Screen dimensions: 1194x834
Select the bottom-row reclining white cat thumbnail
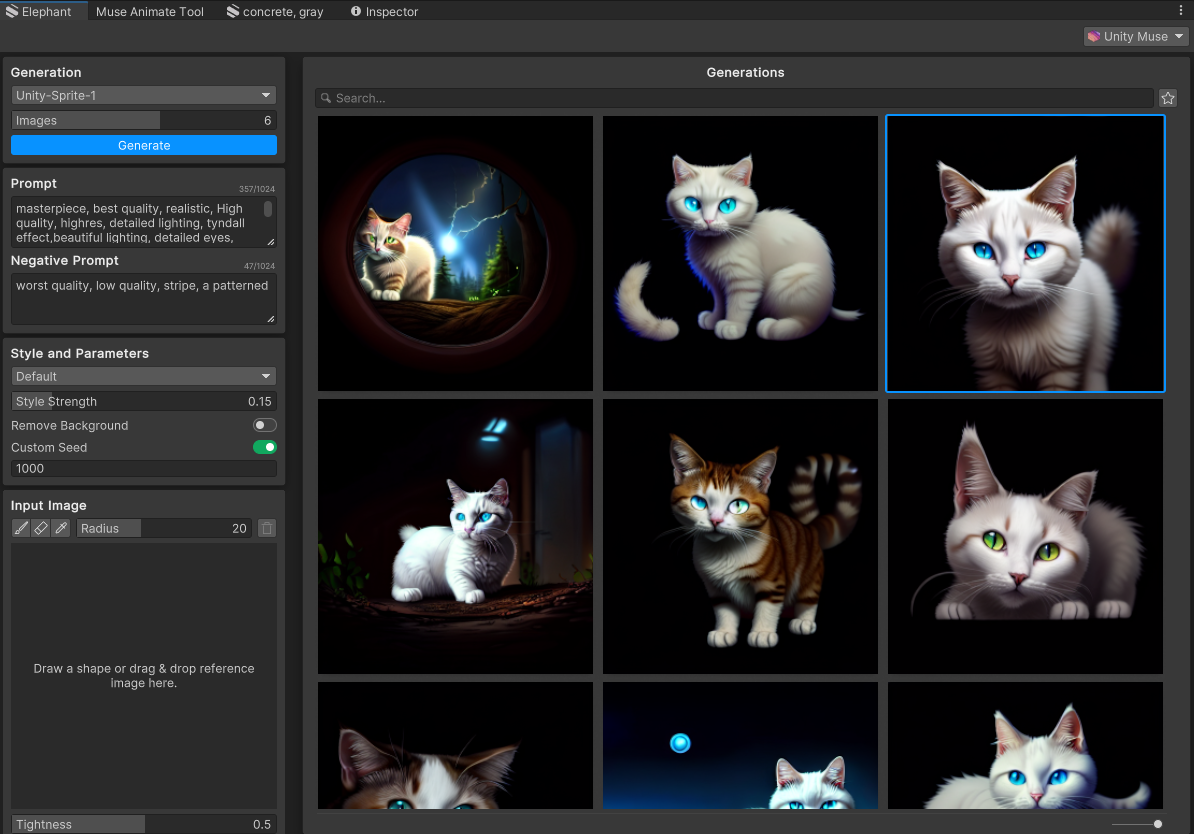click(1025, 745)
